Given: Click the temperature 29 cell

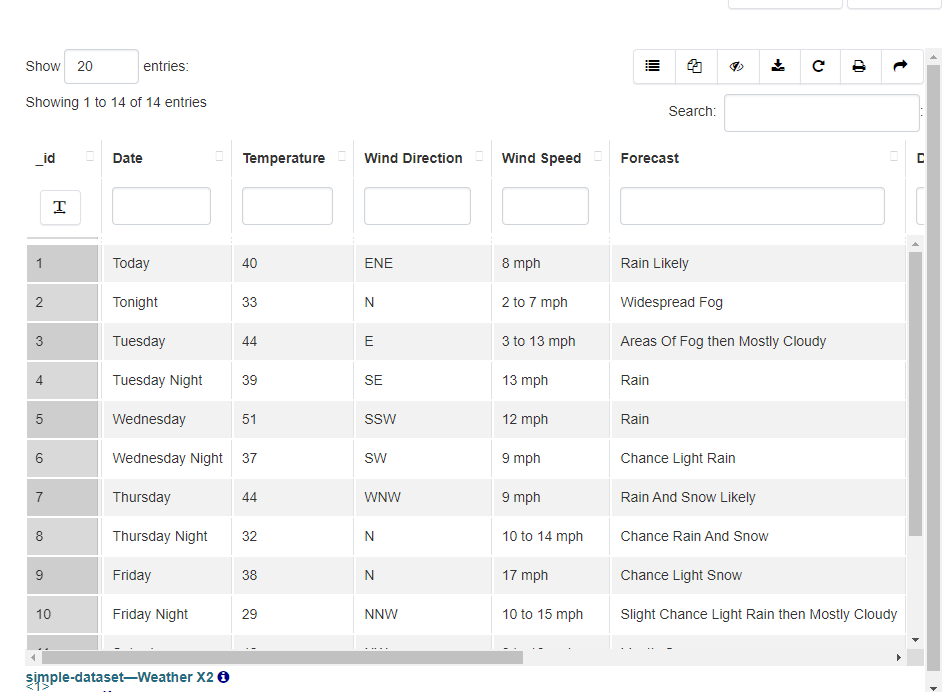Looking at the screenshot, I should pos(294,614).
